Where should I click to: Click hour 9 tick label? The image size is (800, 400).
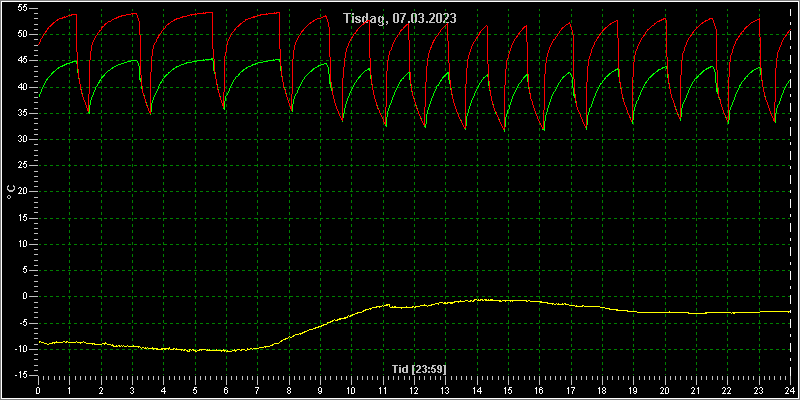point(320,391)
